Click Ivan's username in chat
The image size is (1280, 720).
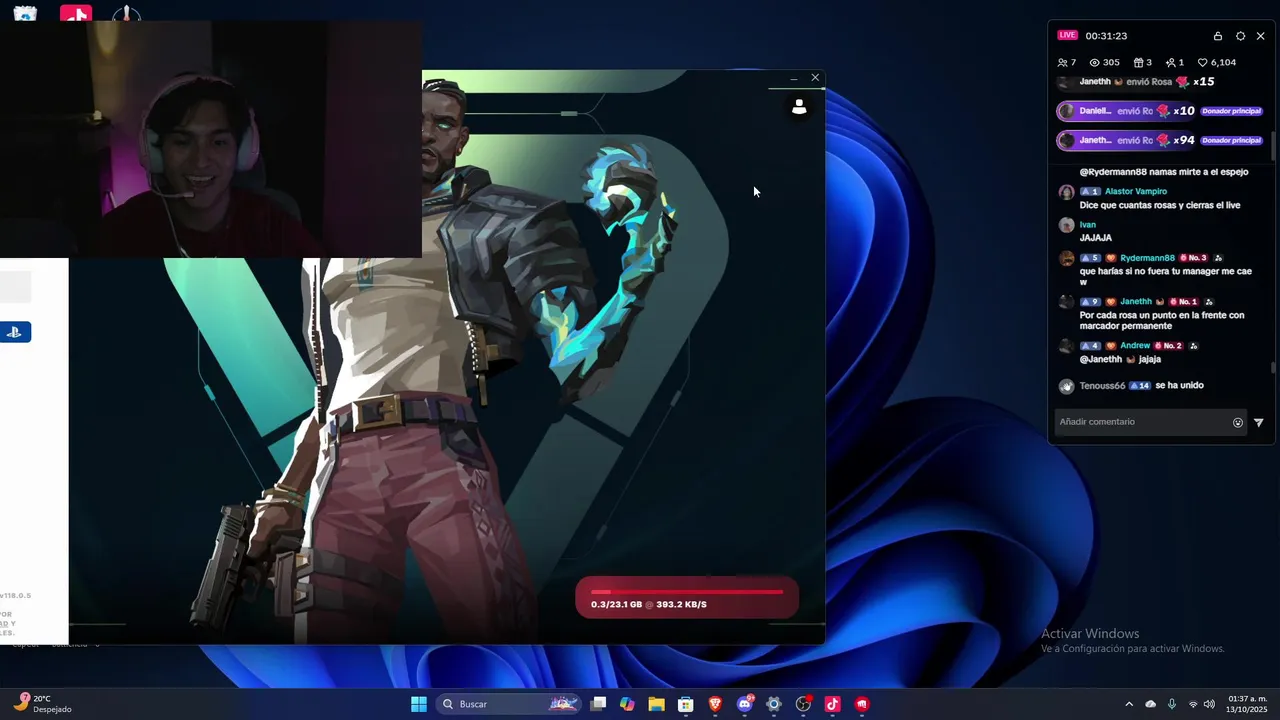click(1088, 225)
